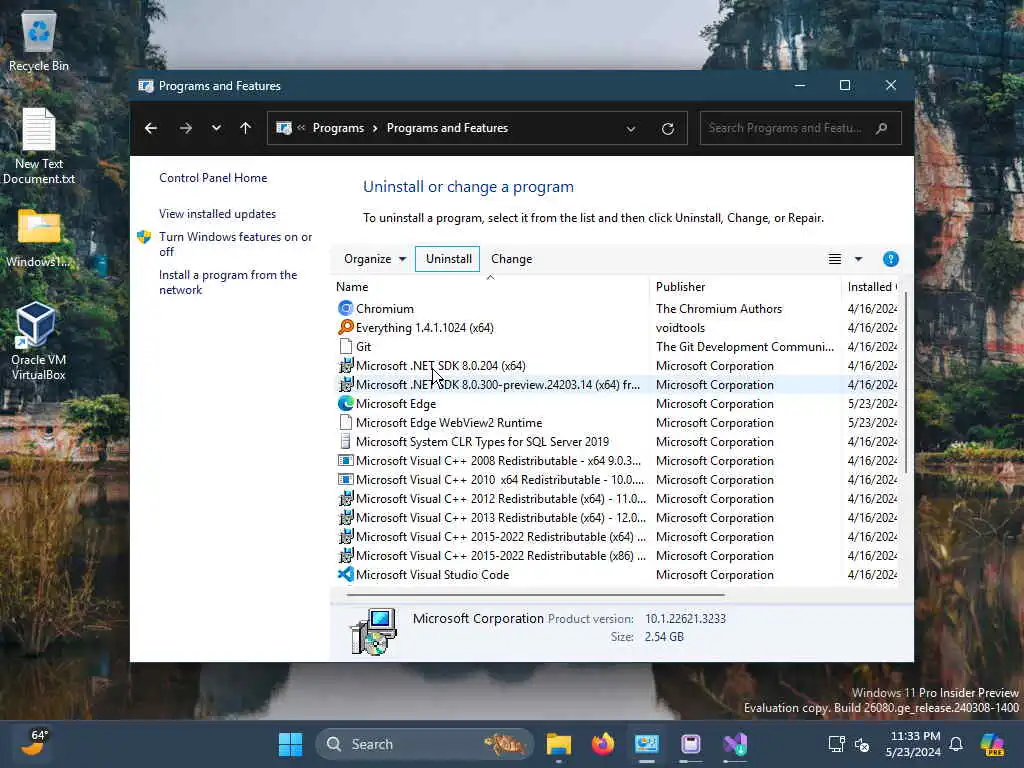Open Recycle Bin desktop icon
Image resolution: width=1024 pixels, height=768 pixels.
(39, 40)
